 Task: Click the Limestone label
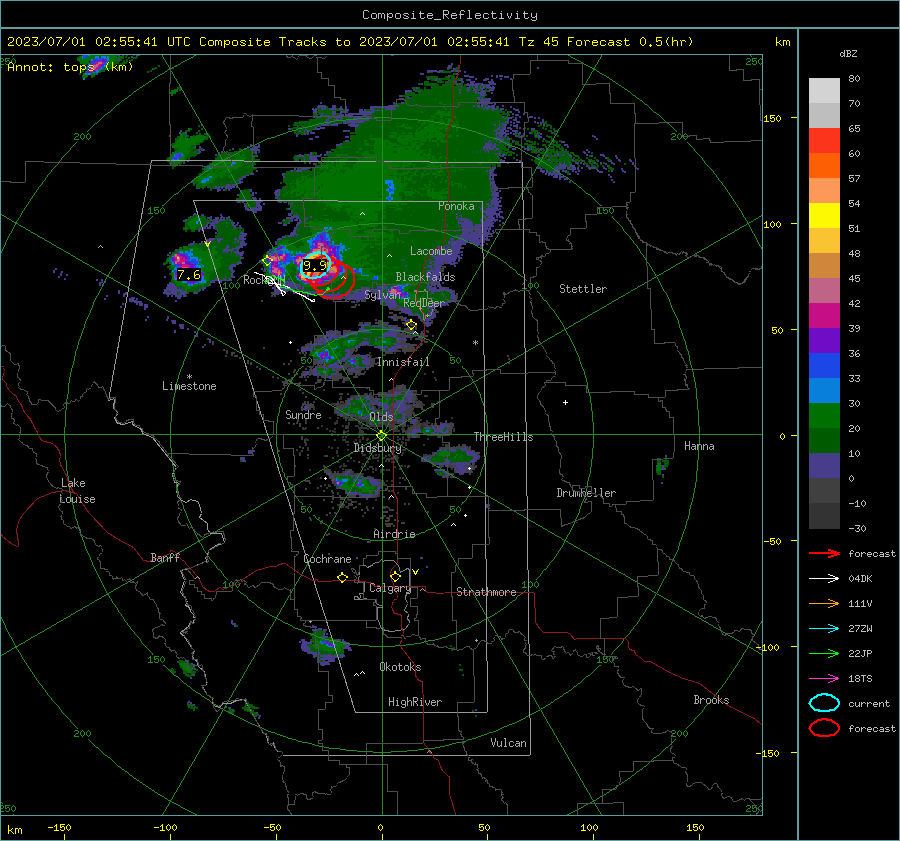(x=189, y=386)
